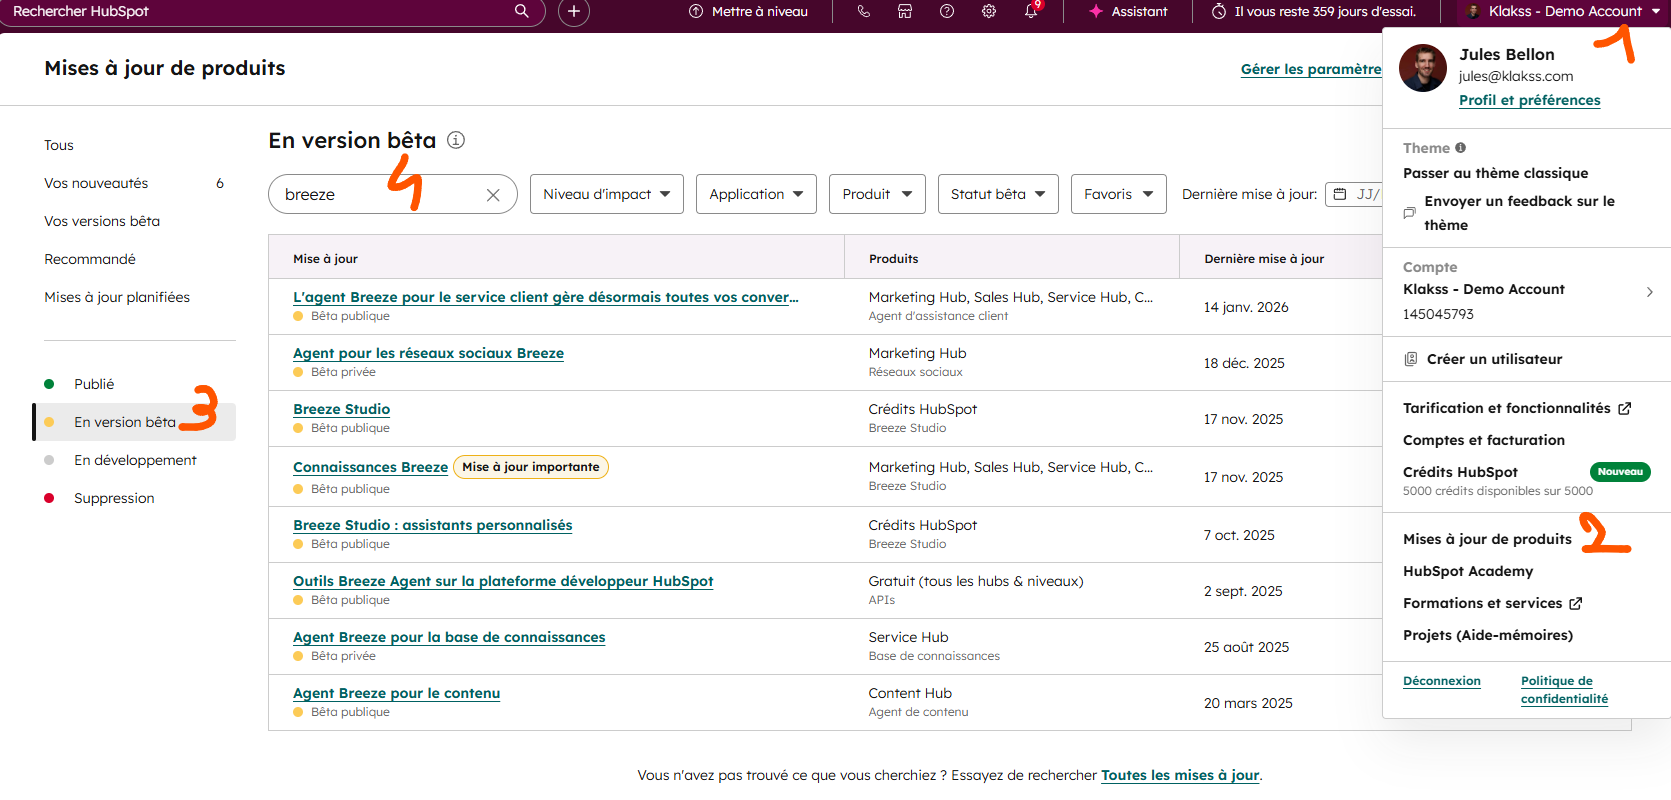Select En développement status filter
The height and width of the screenshot is (800, 1671).
pos(135,460)
